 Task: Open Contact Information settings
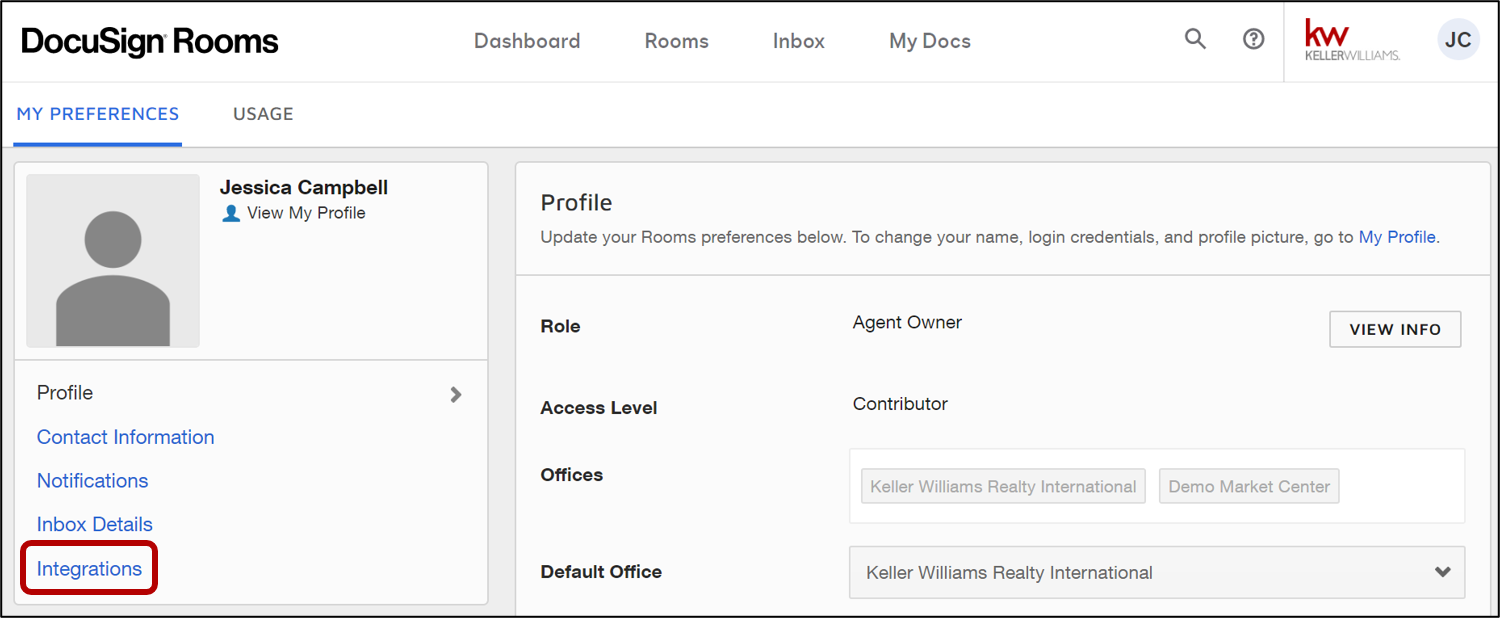point(126,437)
